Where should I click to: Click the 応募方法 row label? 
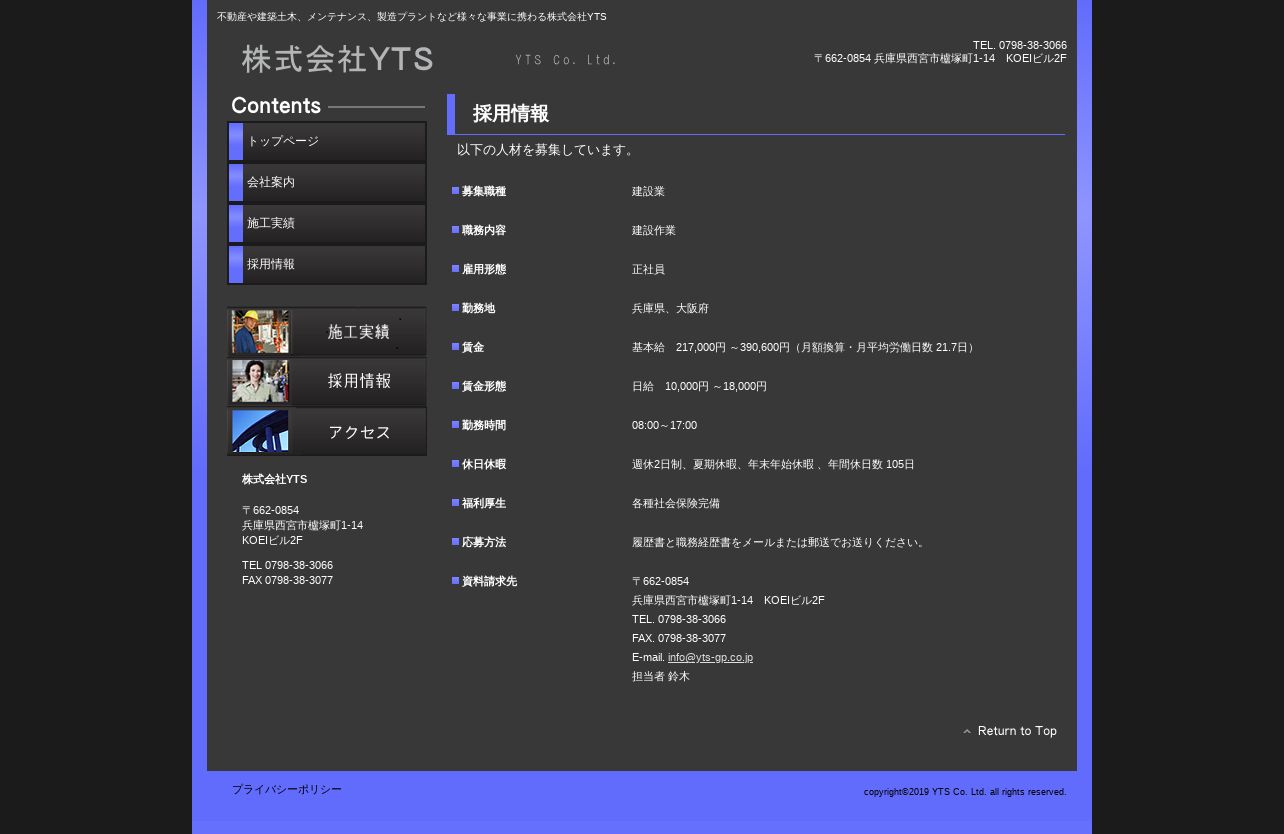pos(484,542)
